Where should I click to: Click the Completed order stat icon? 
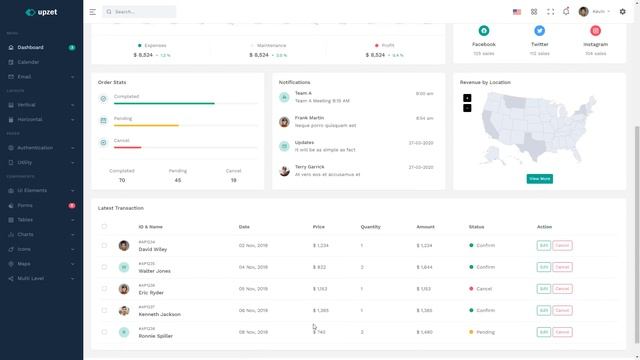tap(103, 99)
